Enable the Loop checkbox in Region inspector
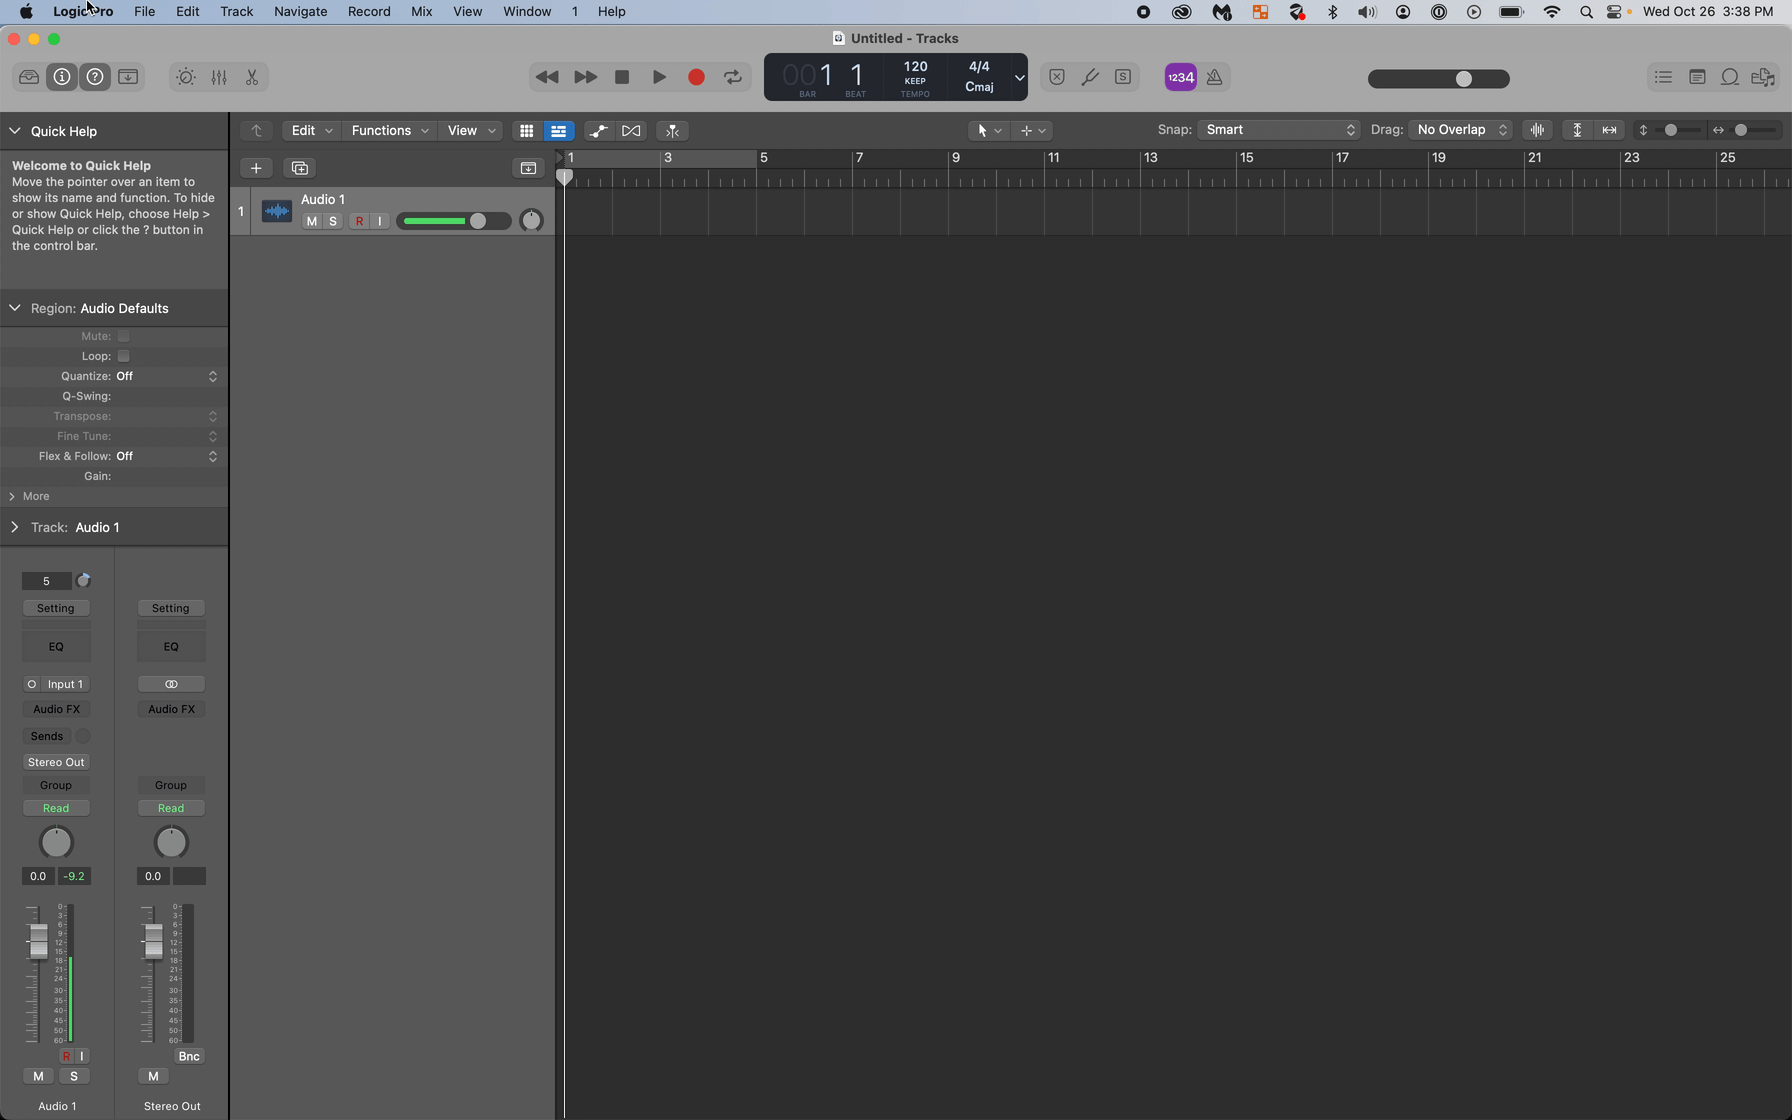 124,356
